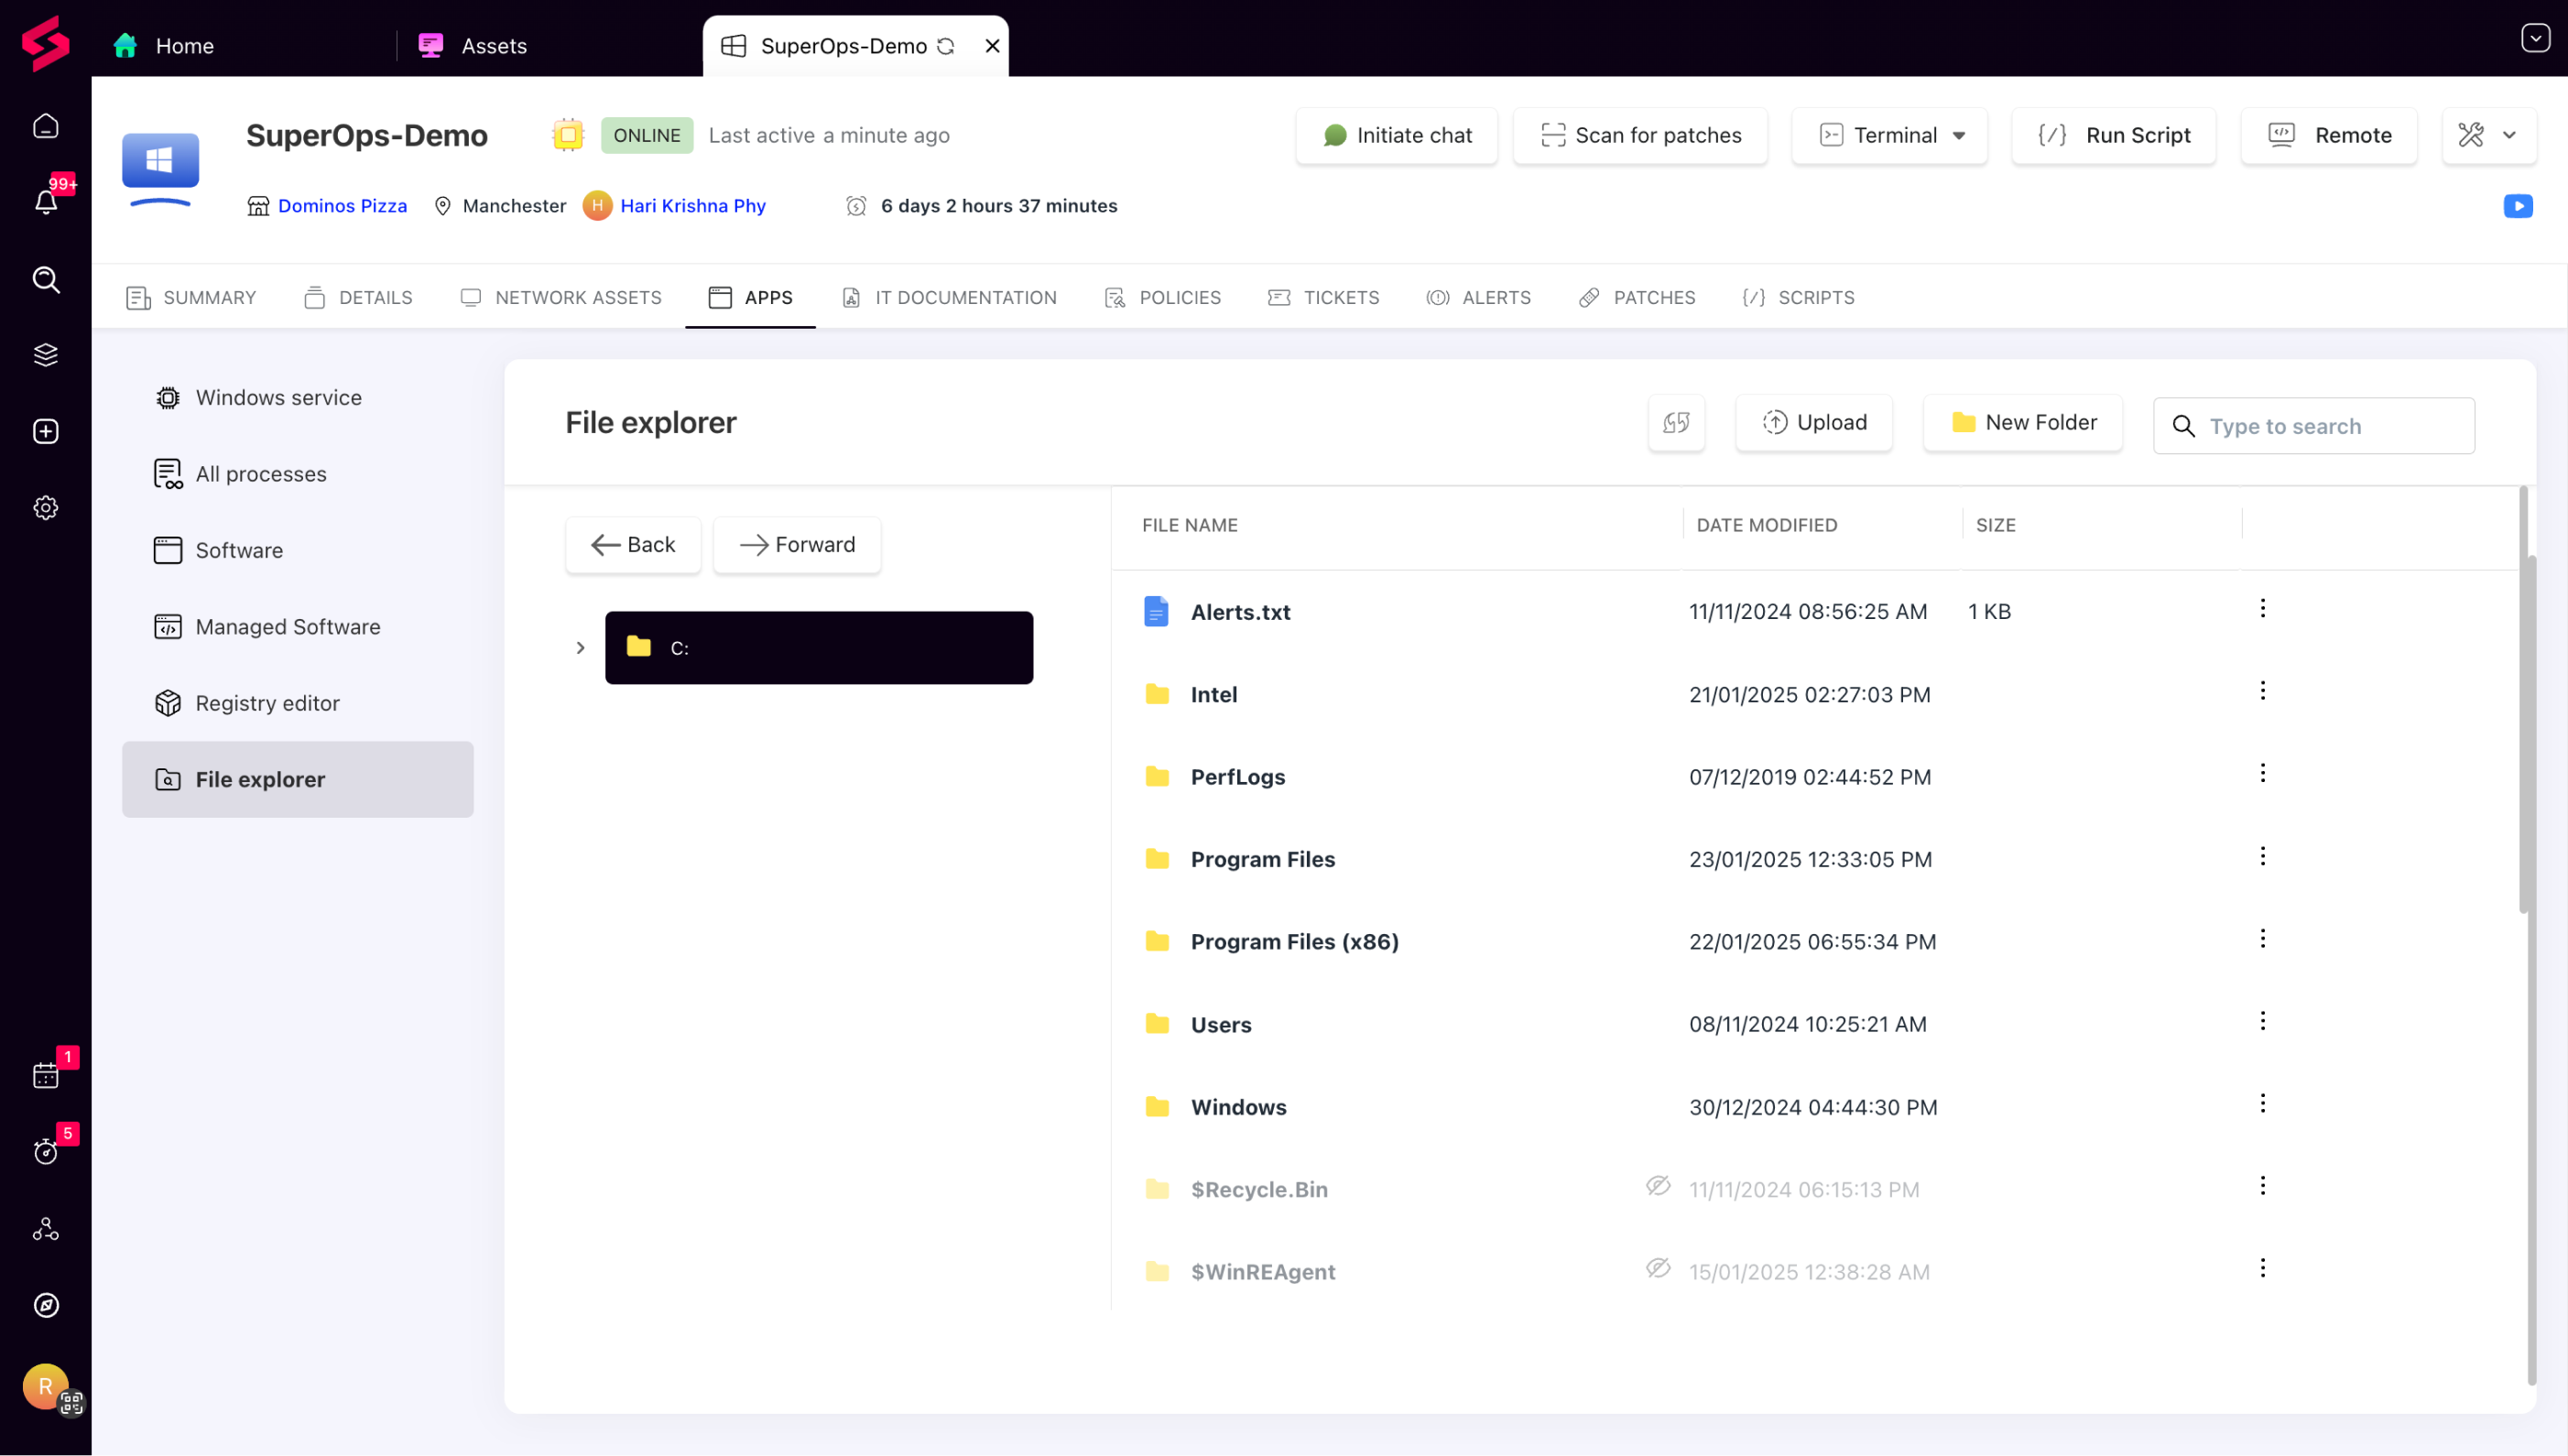This screenshot has height=1456, width=2568.
Task: Click the yellow status indicator next to ONLINE
Action: [568, 135]
